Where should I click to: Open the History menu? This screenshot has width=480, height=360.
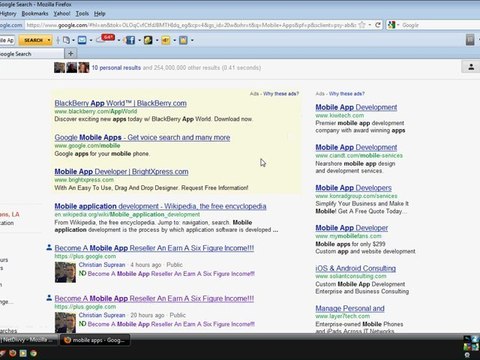(x=8, y=14)
